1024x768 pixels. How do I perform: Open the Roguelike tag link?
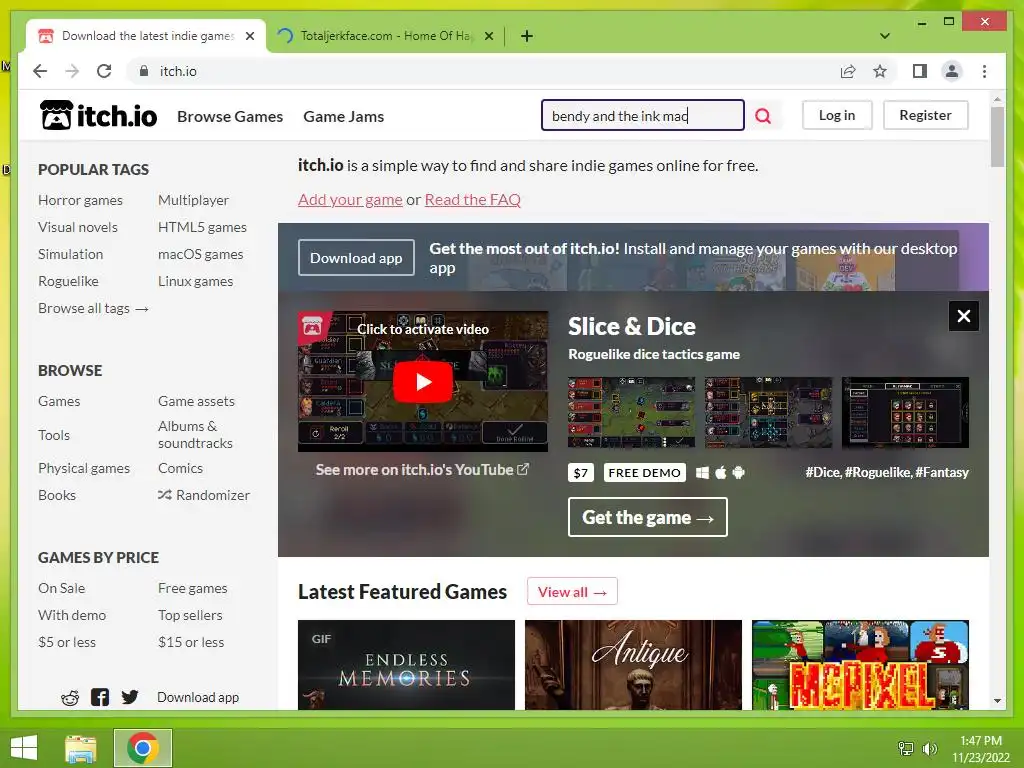(69, 281)
